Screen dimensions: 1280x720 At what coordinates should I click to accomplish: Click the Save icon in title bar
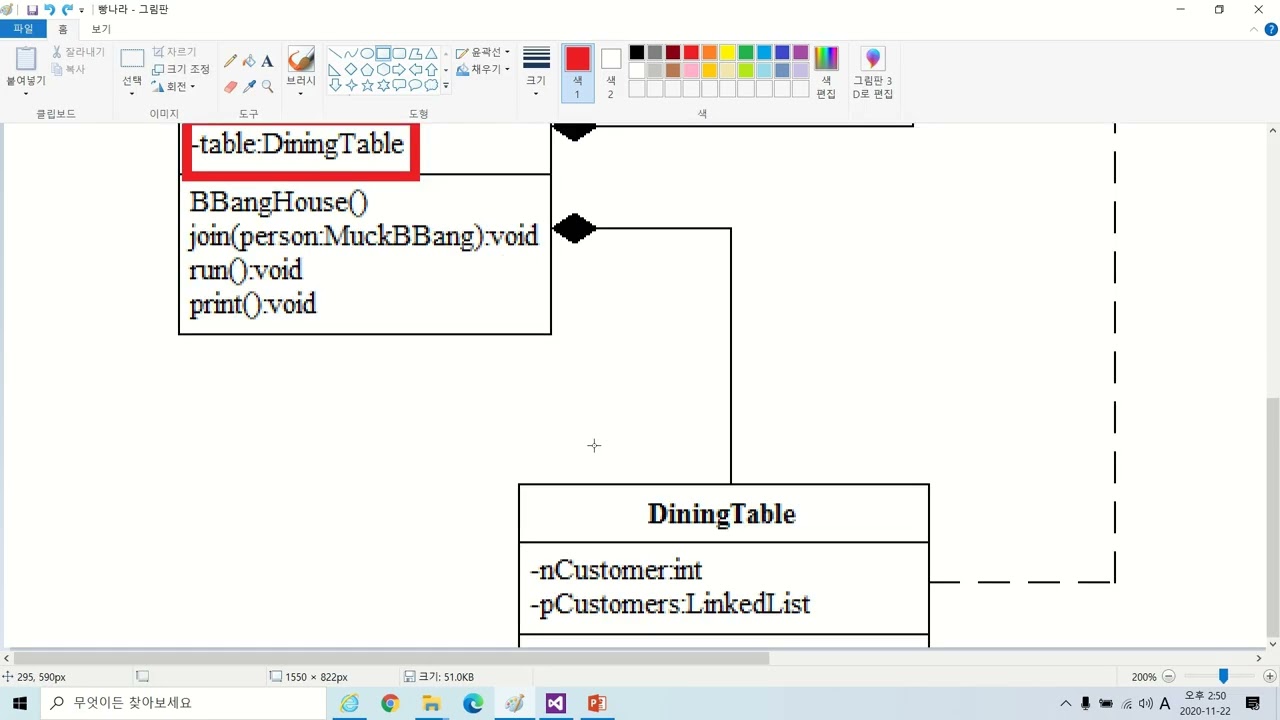click(32, 9)
